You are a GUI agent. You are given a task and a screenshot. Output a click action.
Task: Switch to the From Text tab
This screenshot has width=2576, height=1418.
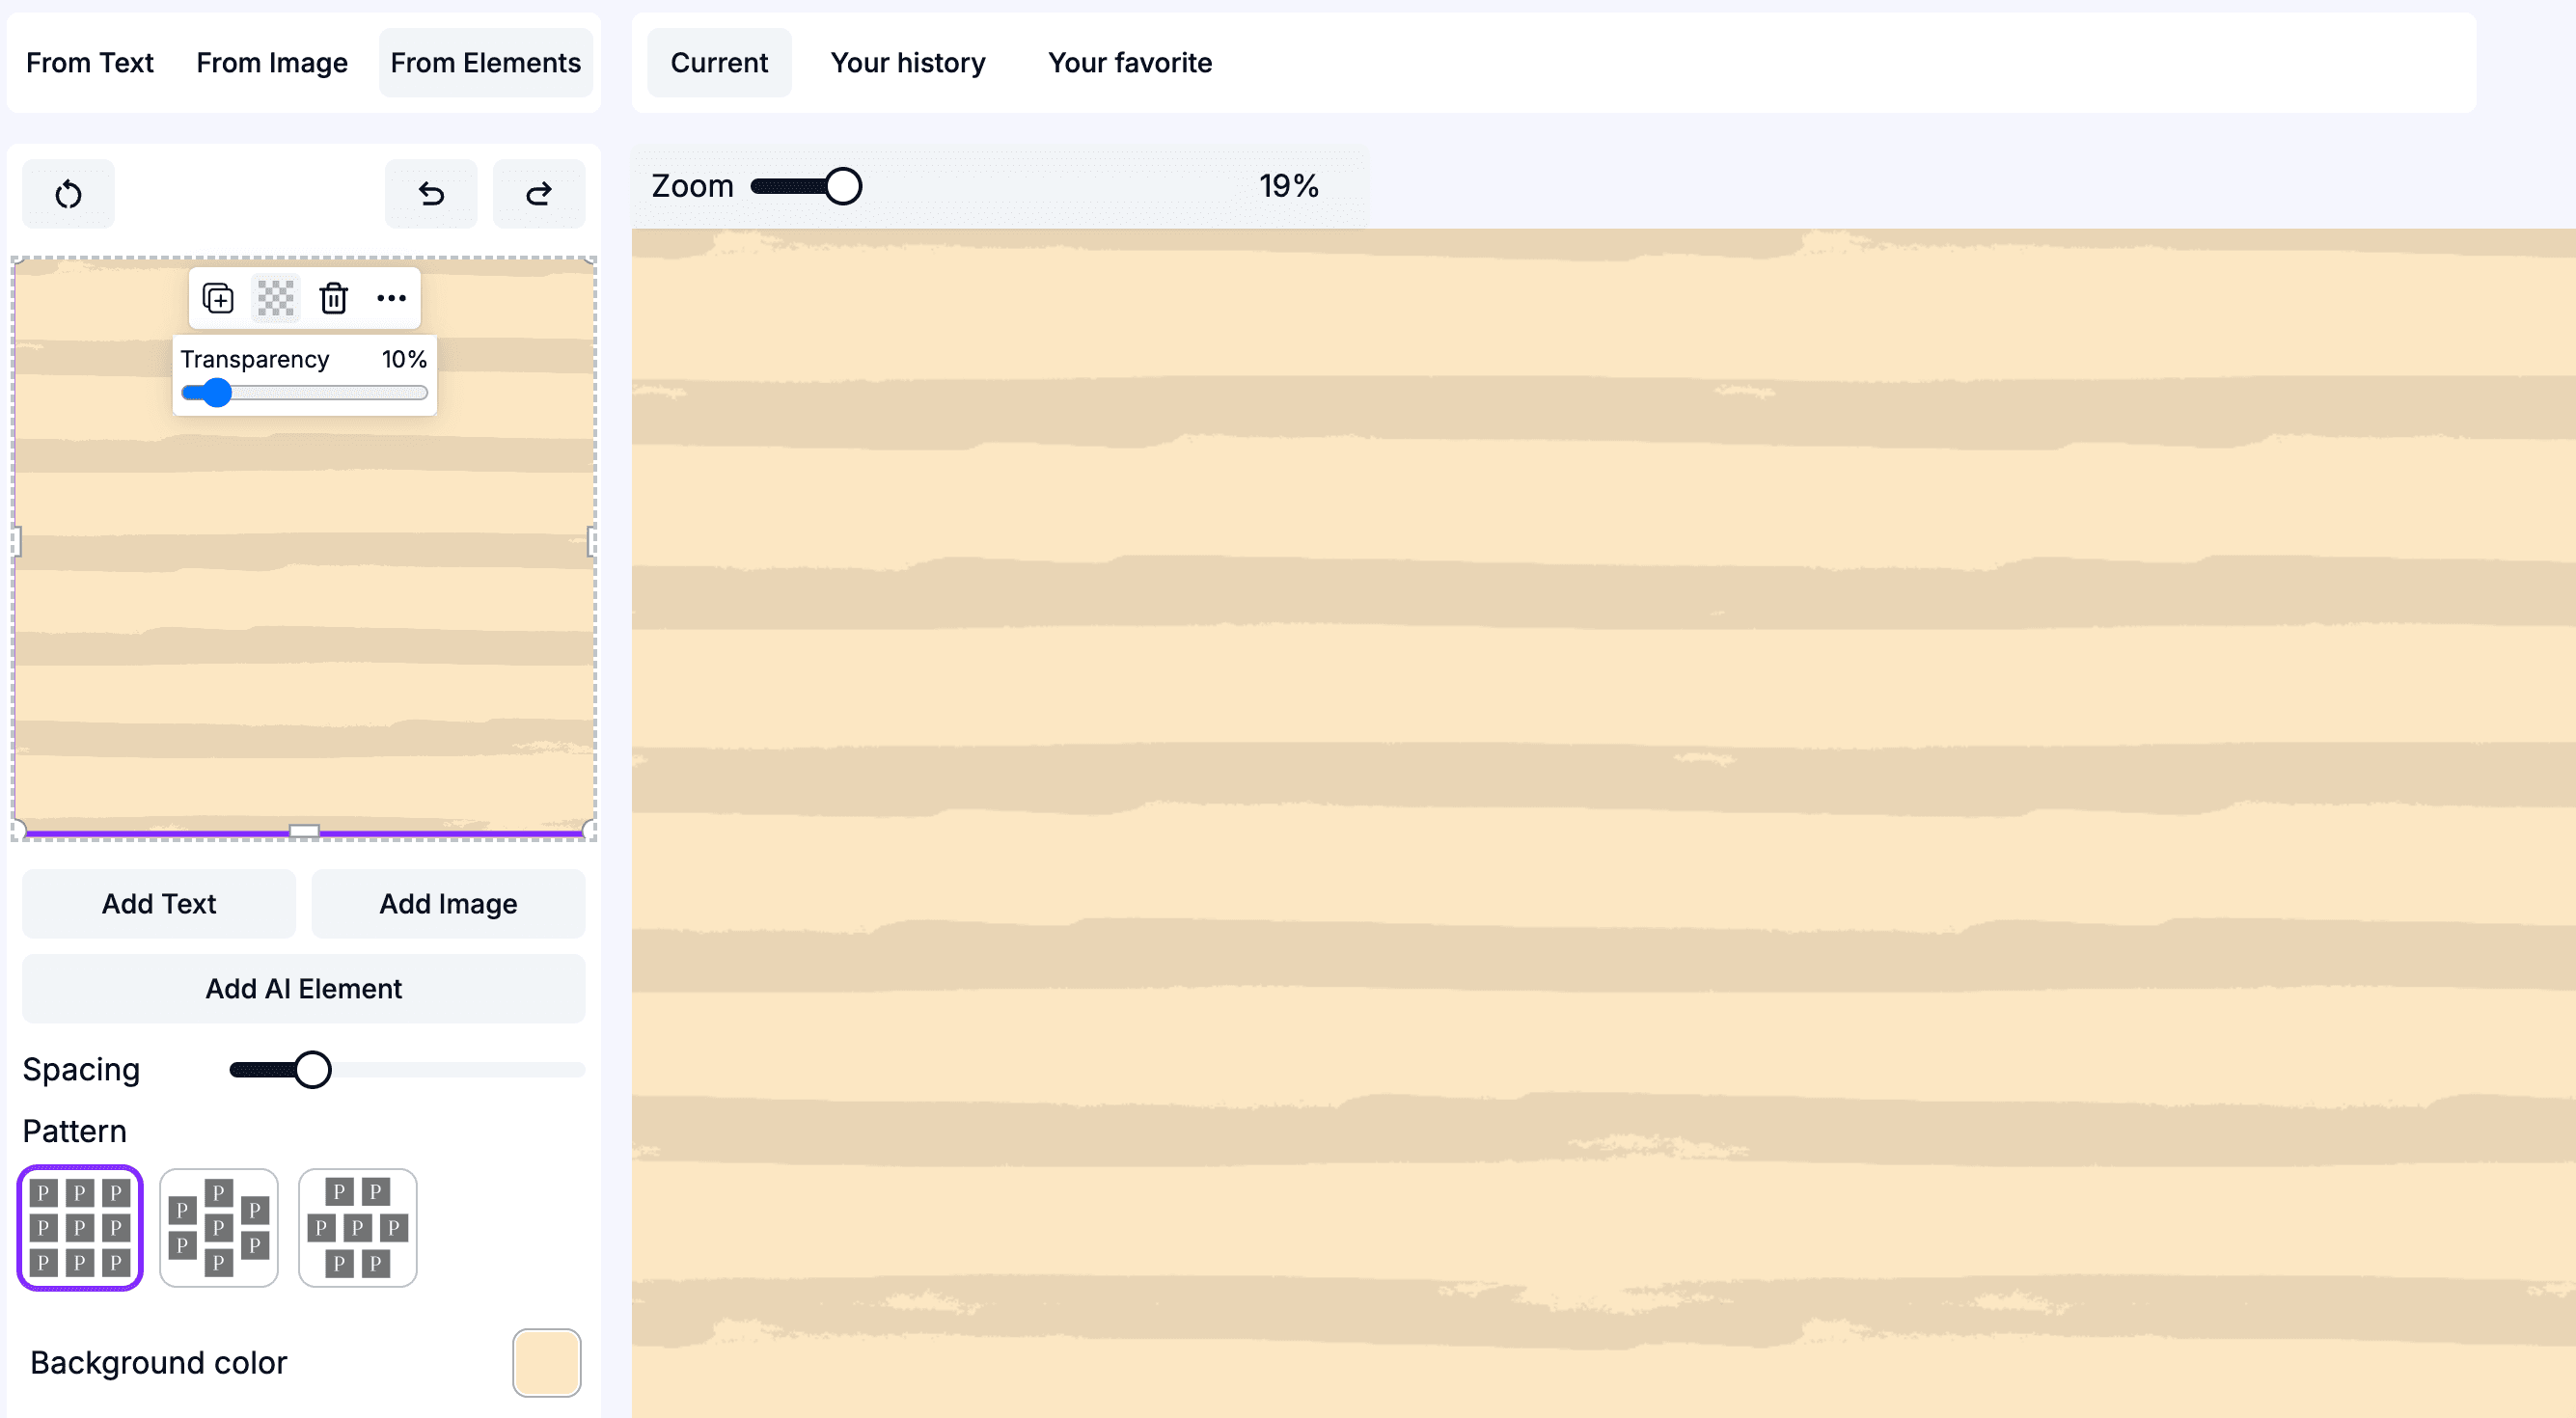(x=90, y=62)
